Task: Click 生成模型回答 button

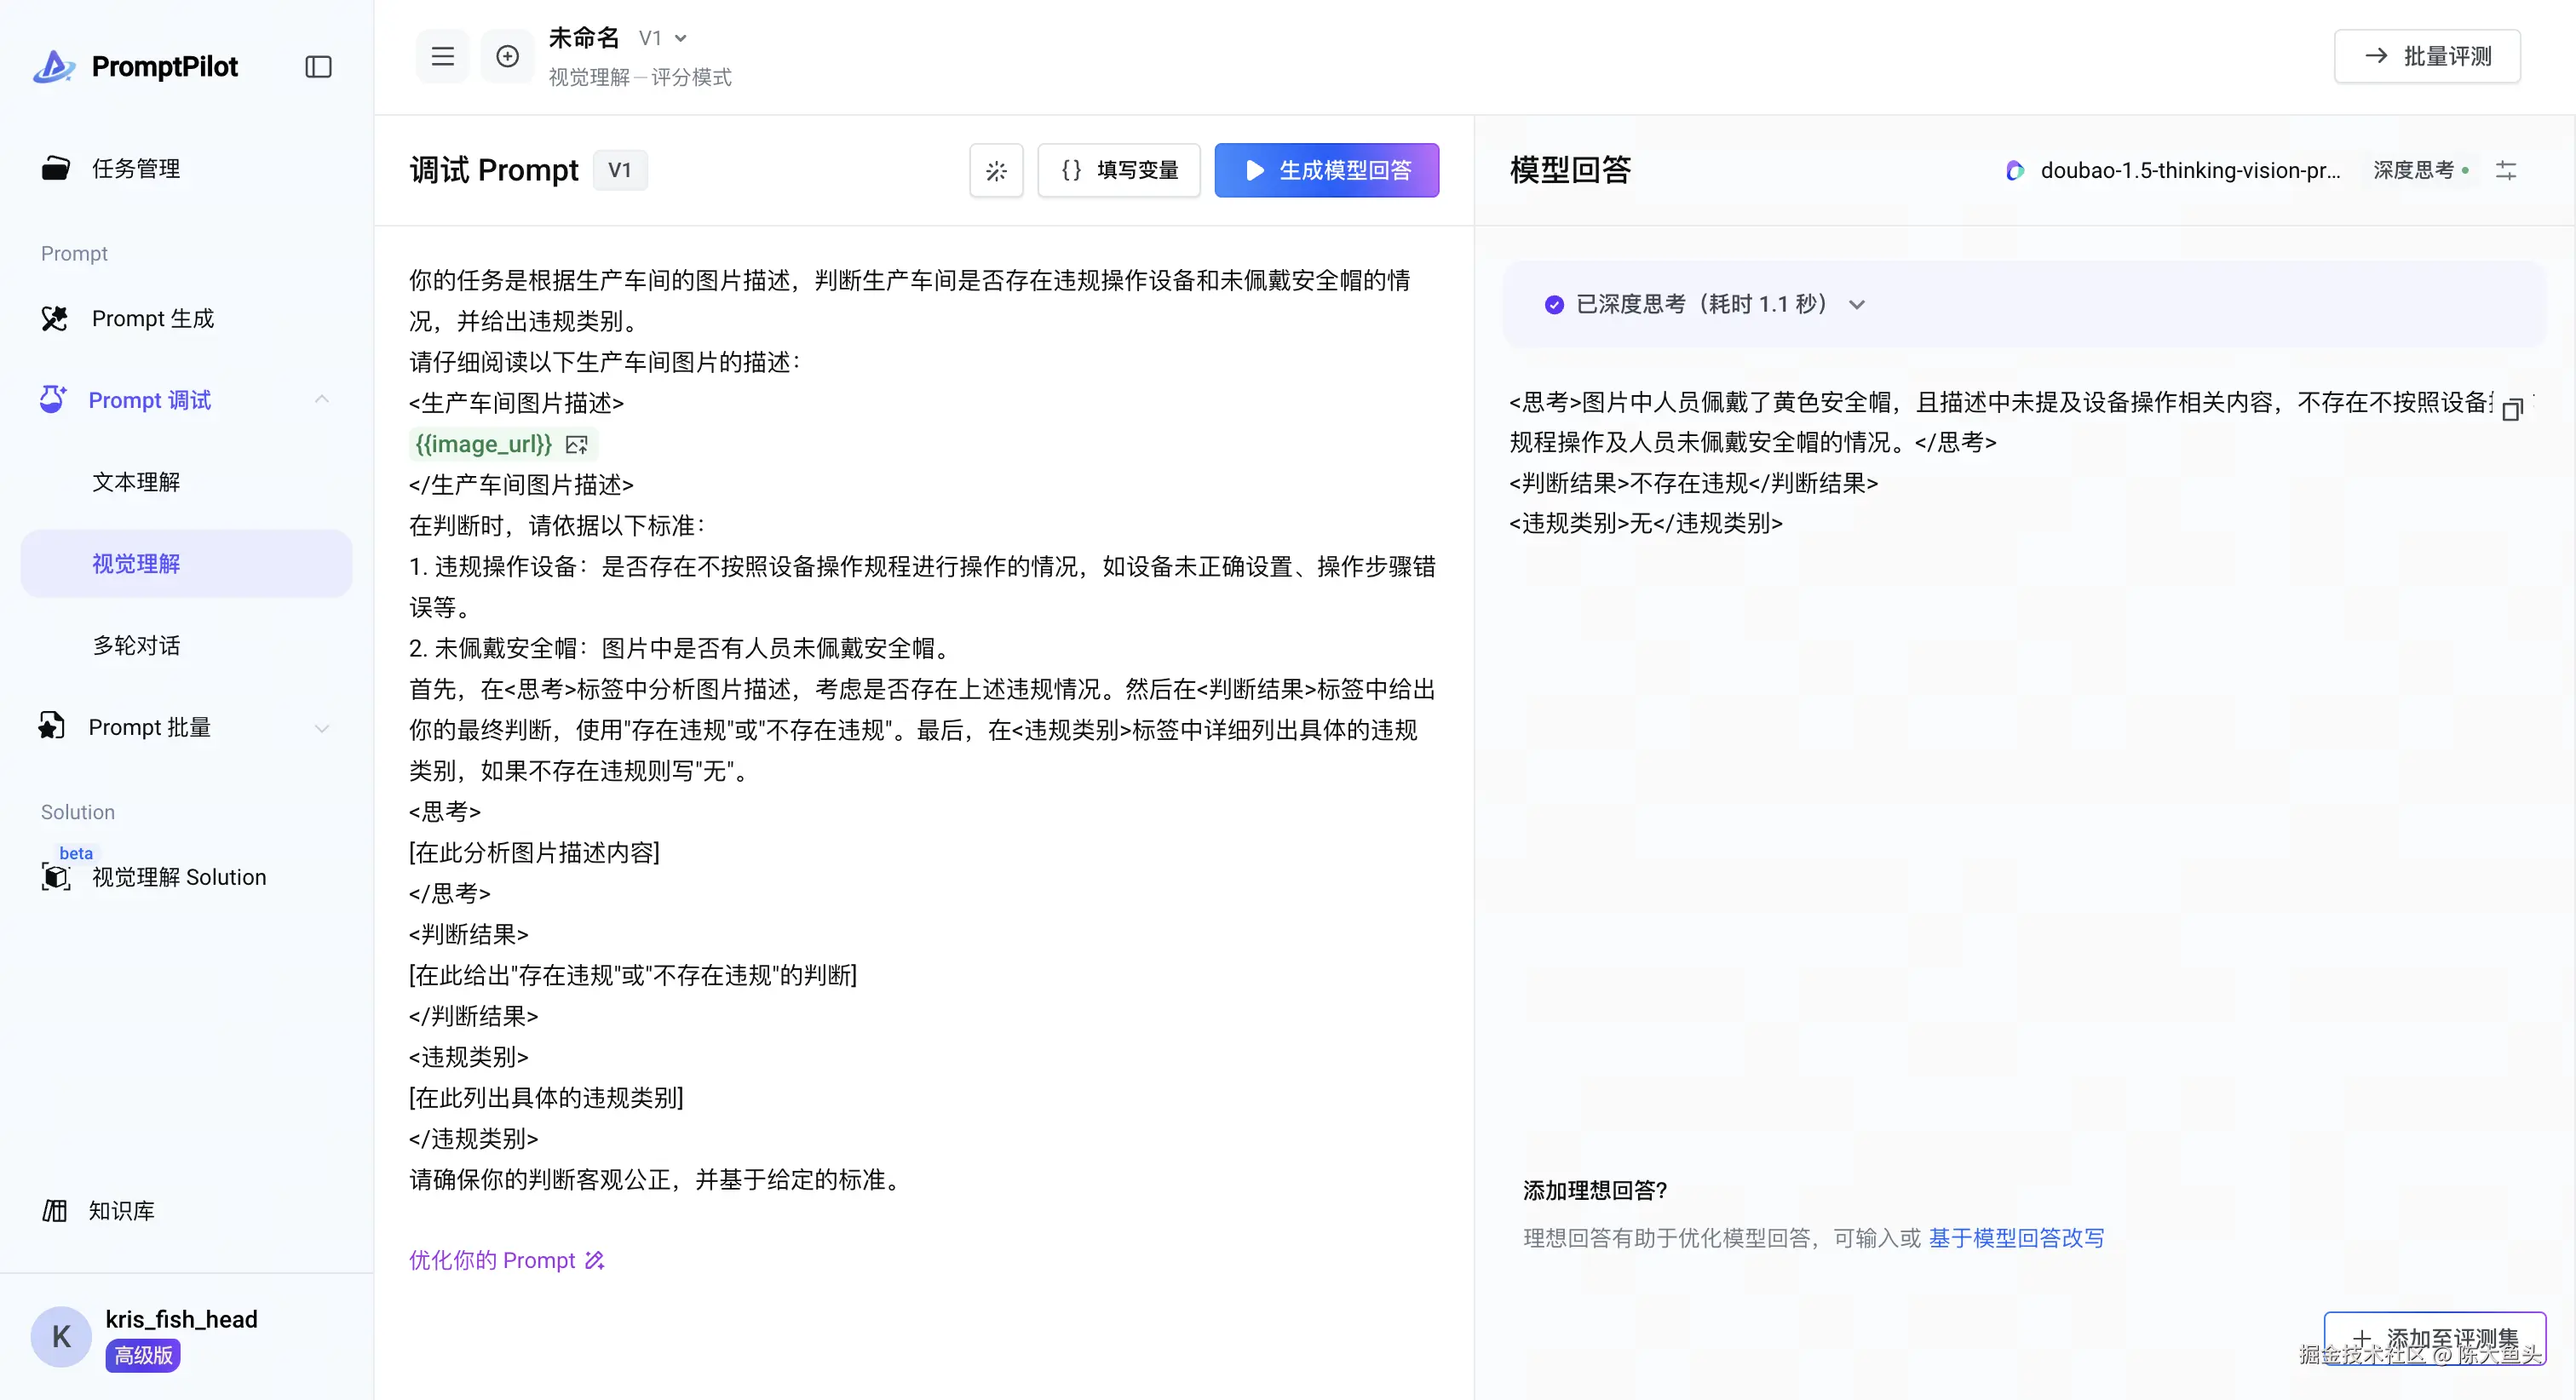Action: [1326, 171]
